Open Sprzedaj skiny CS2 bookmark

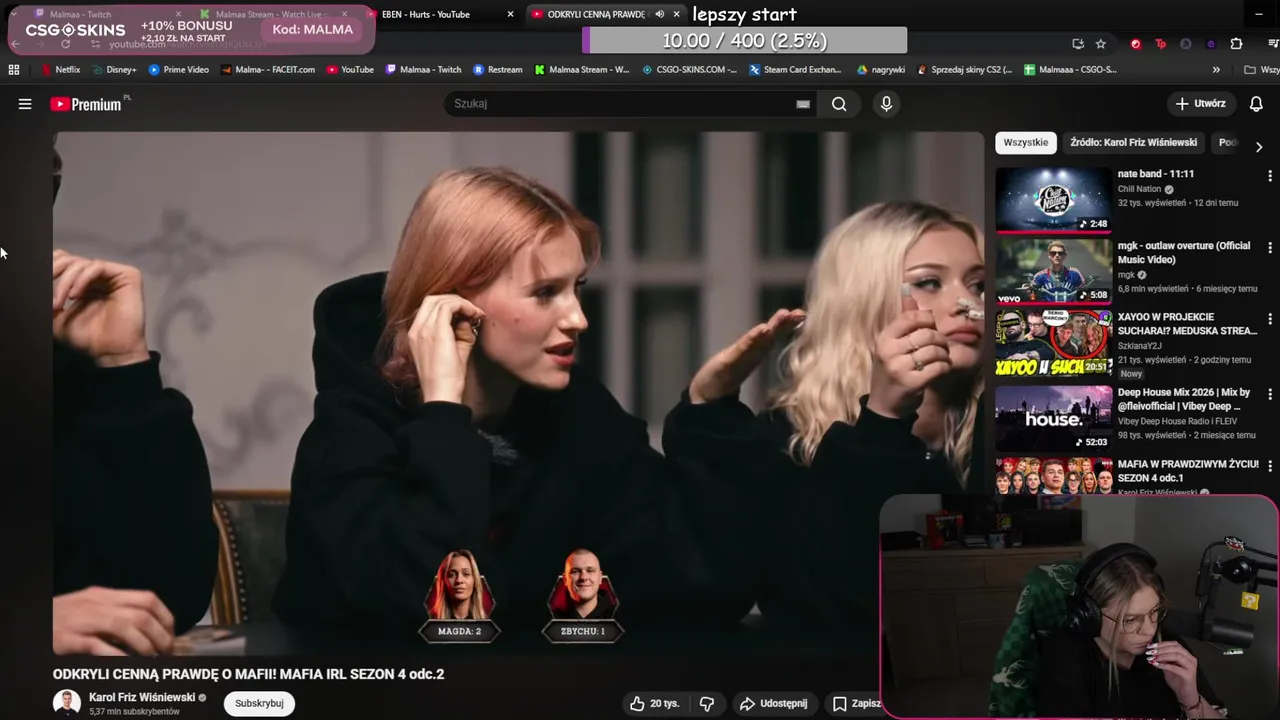click(x=964, y=70)
